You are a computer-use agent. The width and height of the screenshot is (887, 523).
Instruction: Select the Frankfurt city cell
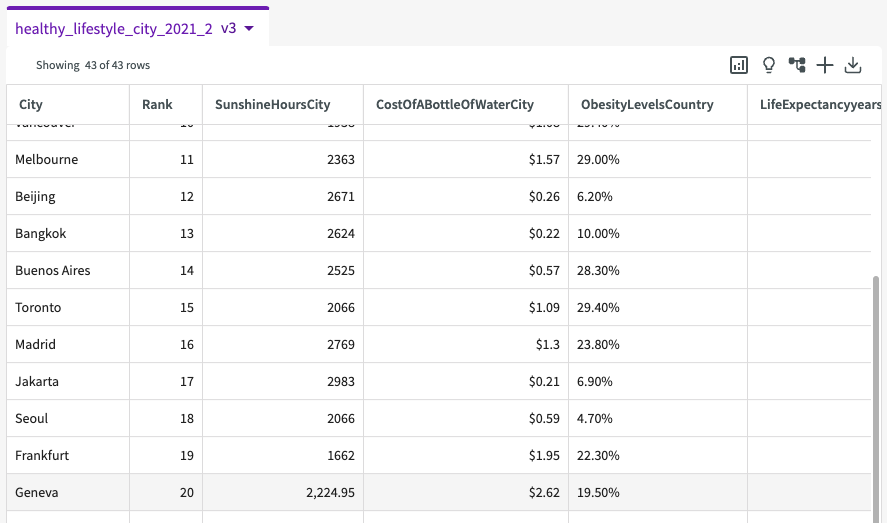click(x=68, y=456)
